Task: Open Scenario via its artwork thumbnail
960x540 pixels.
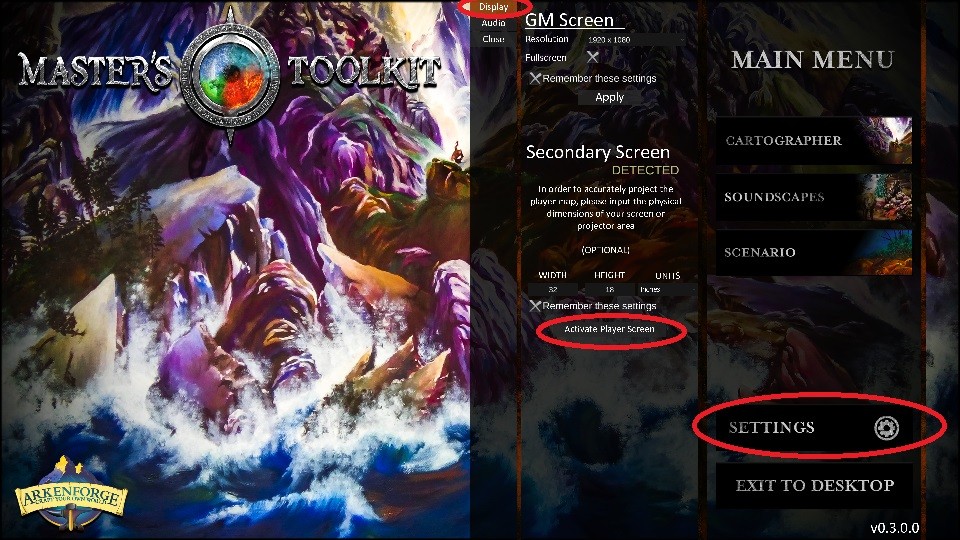Action: tap(883, 252)
